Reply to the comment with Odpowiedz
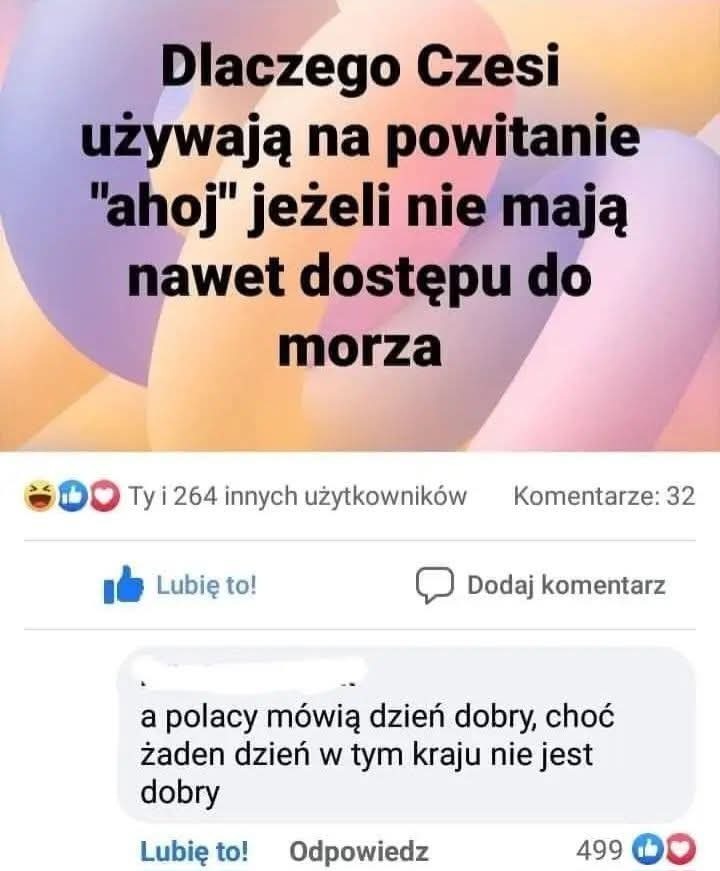 click(x=359, y=851)
